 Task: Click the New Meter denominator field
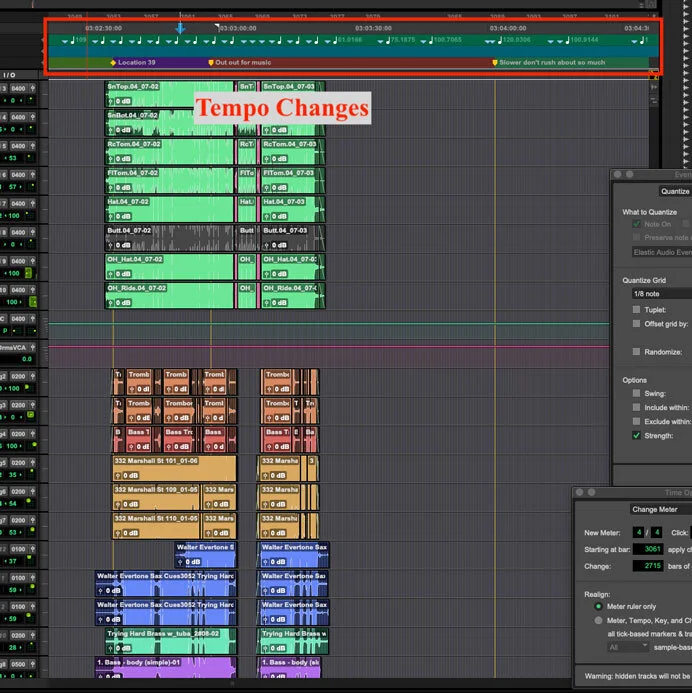[656, 533]
